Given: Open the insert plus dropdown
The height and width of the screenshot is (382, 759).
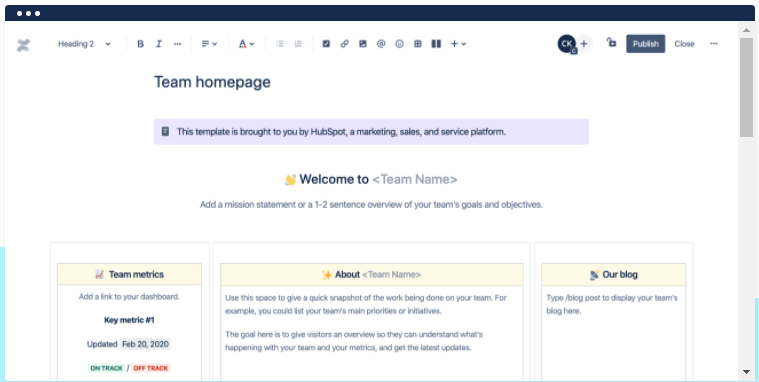Looking at the screenshot, I should coord(458,44).
